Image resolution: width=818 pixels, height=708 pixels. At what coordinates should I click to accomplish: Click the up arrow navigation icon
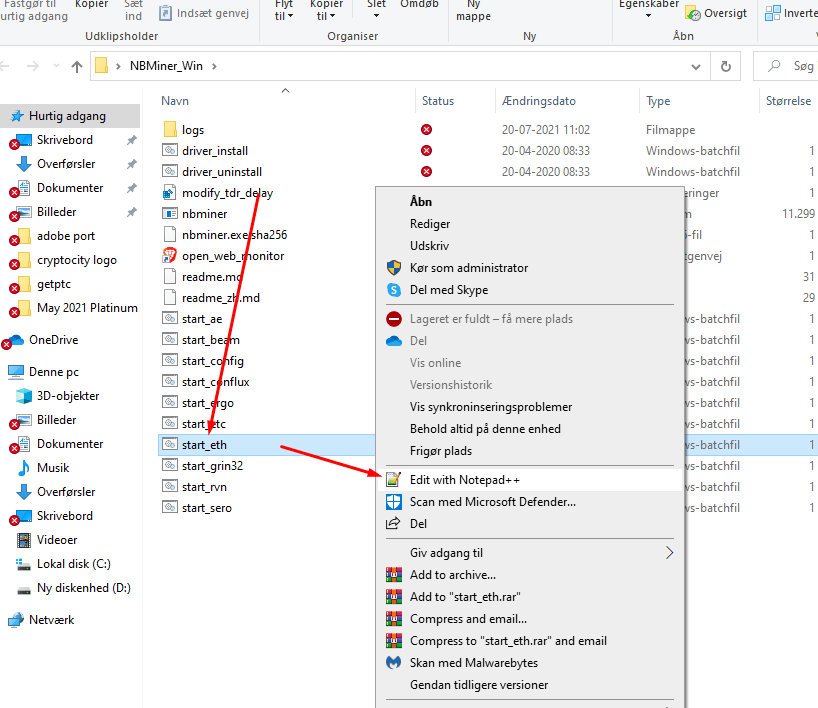click(x=77, y=66)
